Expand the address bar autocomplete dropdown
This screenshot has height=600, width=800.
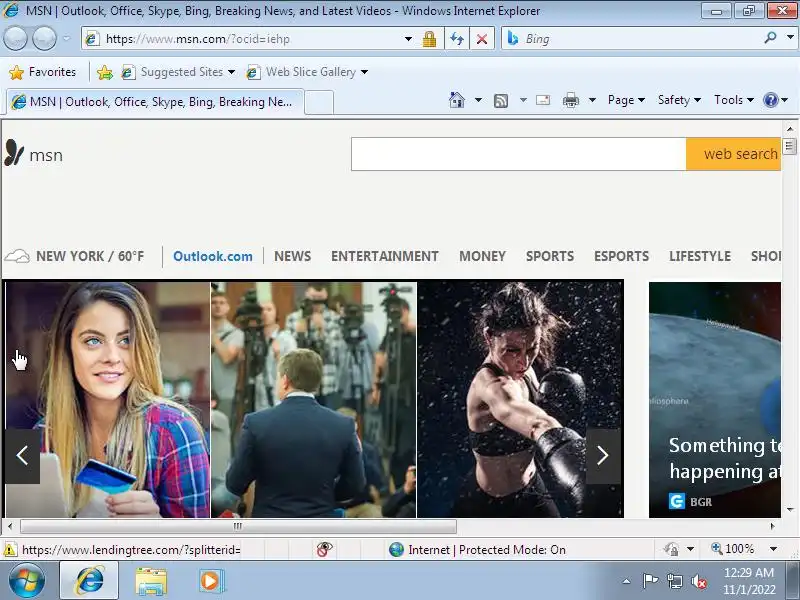click(x=408, y=39)
